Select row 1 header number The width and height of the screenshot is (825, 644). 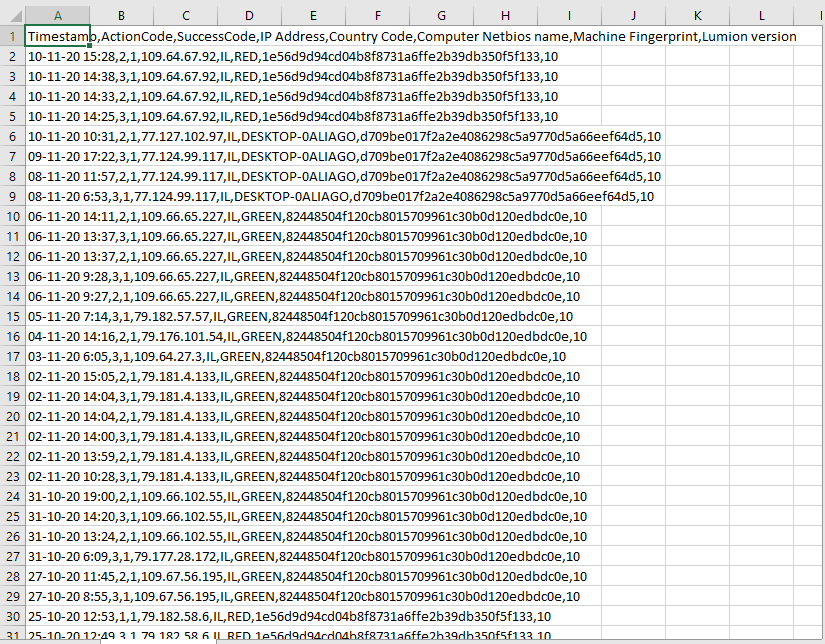tap(12, 36)
